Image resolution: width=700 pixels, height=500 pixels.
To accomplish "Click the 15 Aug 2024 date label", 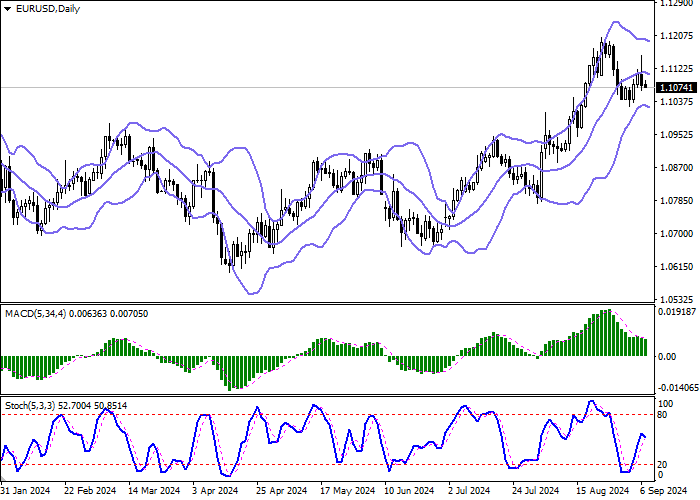I will tap(603, 491).
